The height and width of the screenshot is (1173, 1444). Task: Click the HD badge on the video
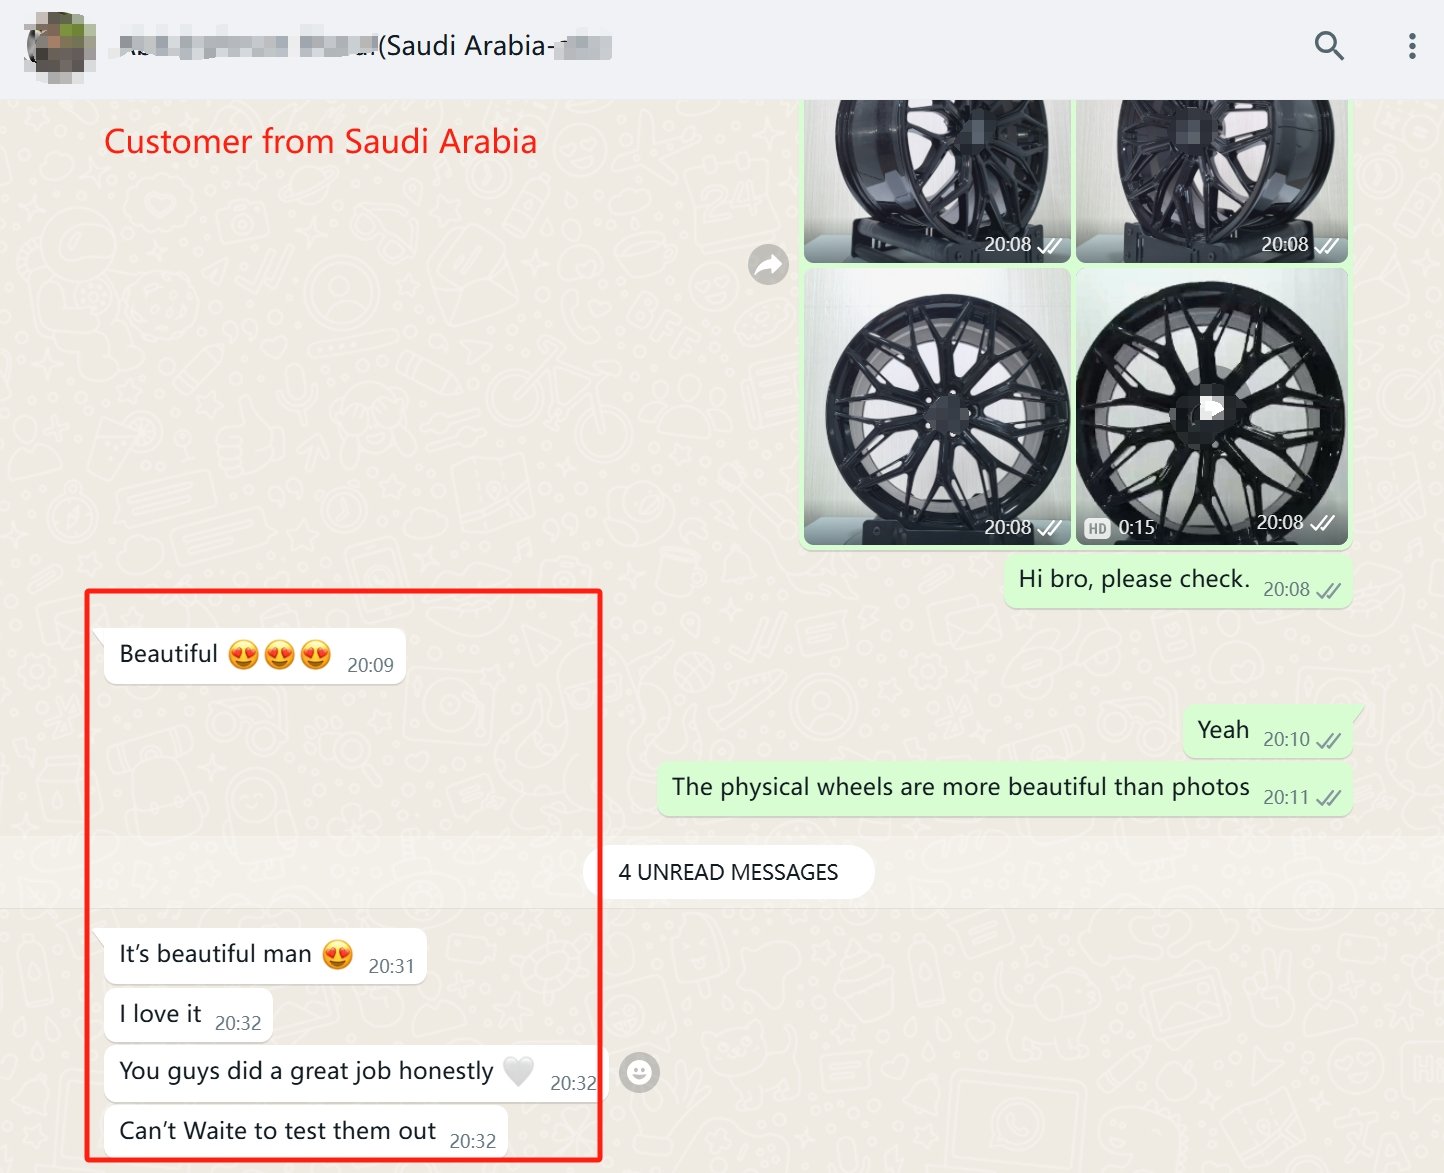(x=1097, y=528)
